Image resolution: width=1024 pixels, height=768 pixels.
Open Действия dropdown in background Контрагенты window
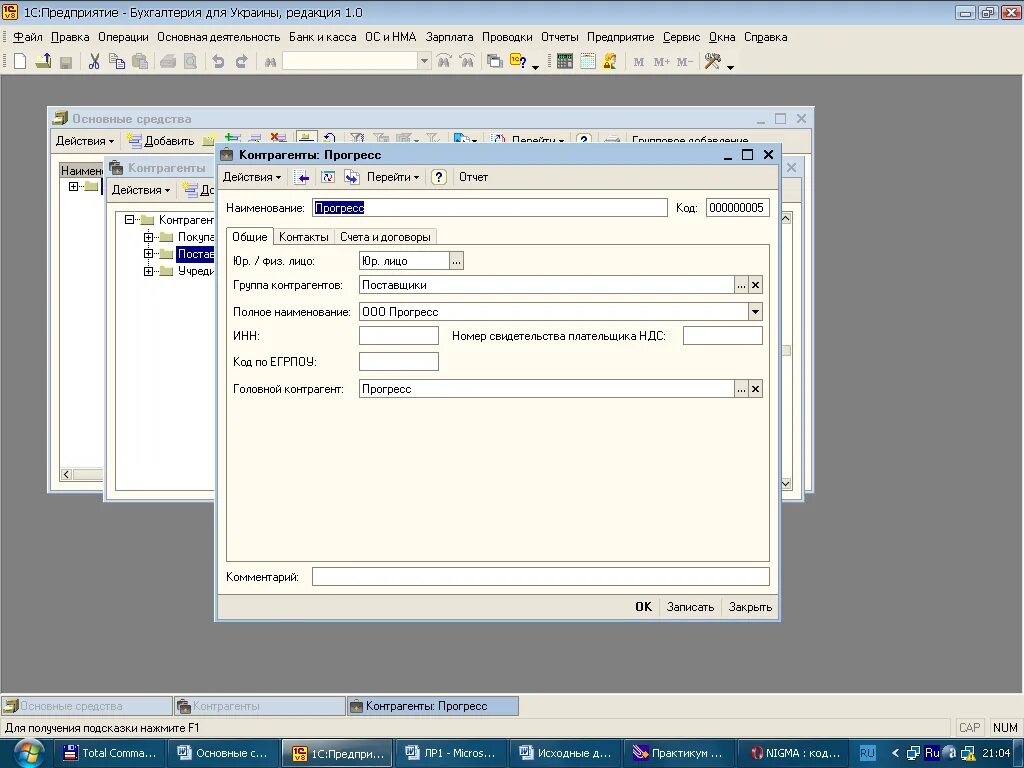click(x=141, y=190)
